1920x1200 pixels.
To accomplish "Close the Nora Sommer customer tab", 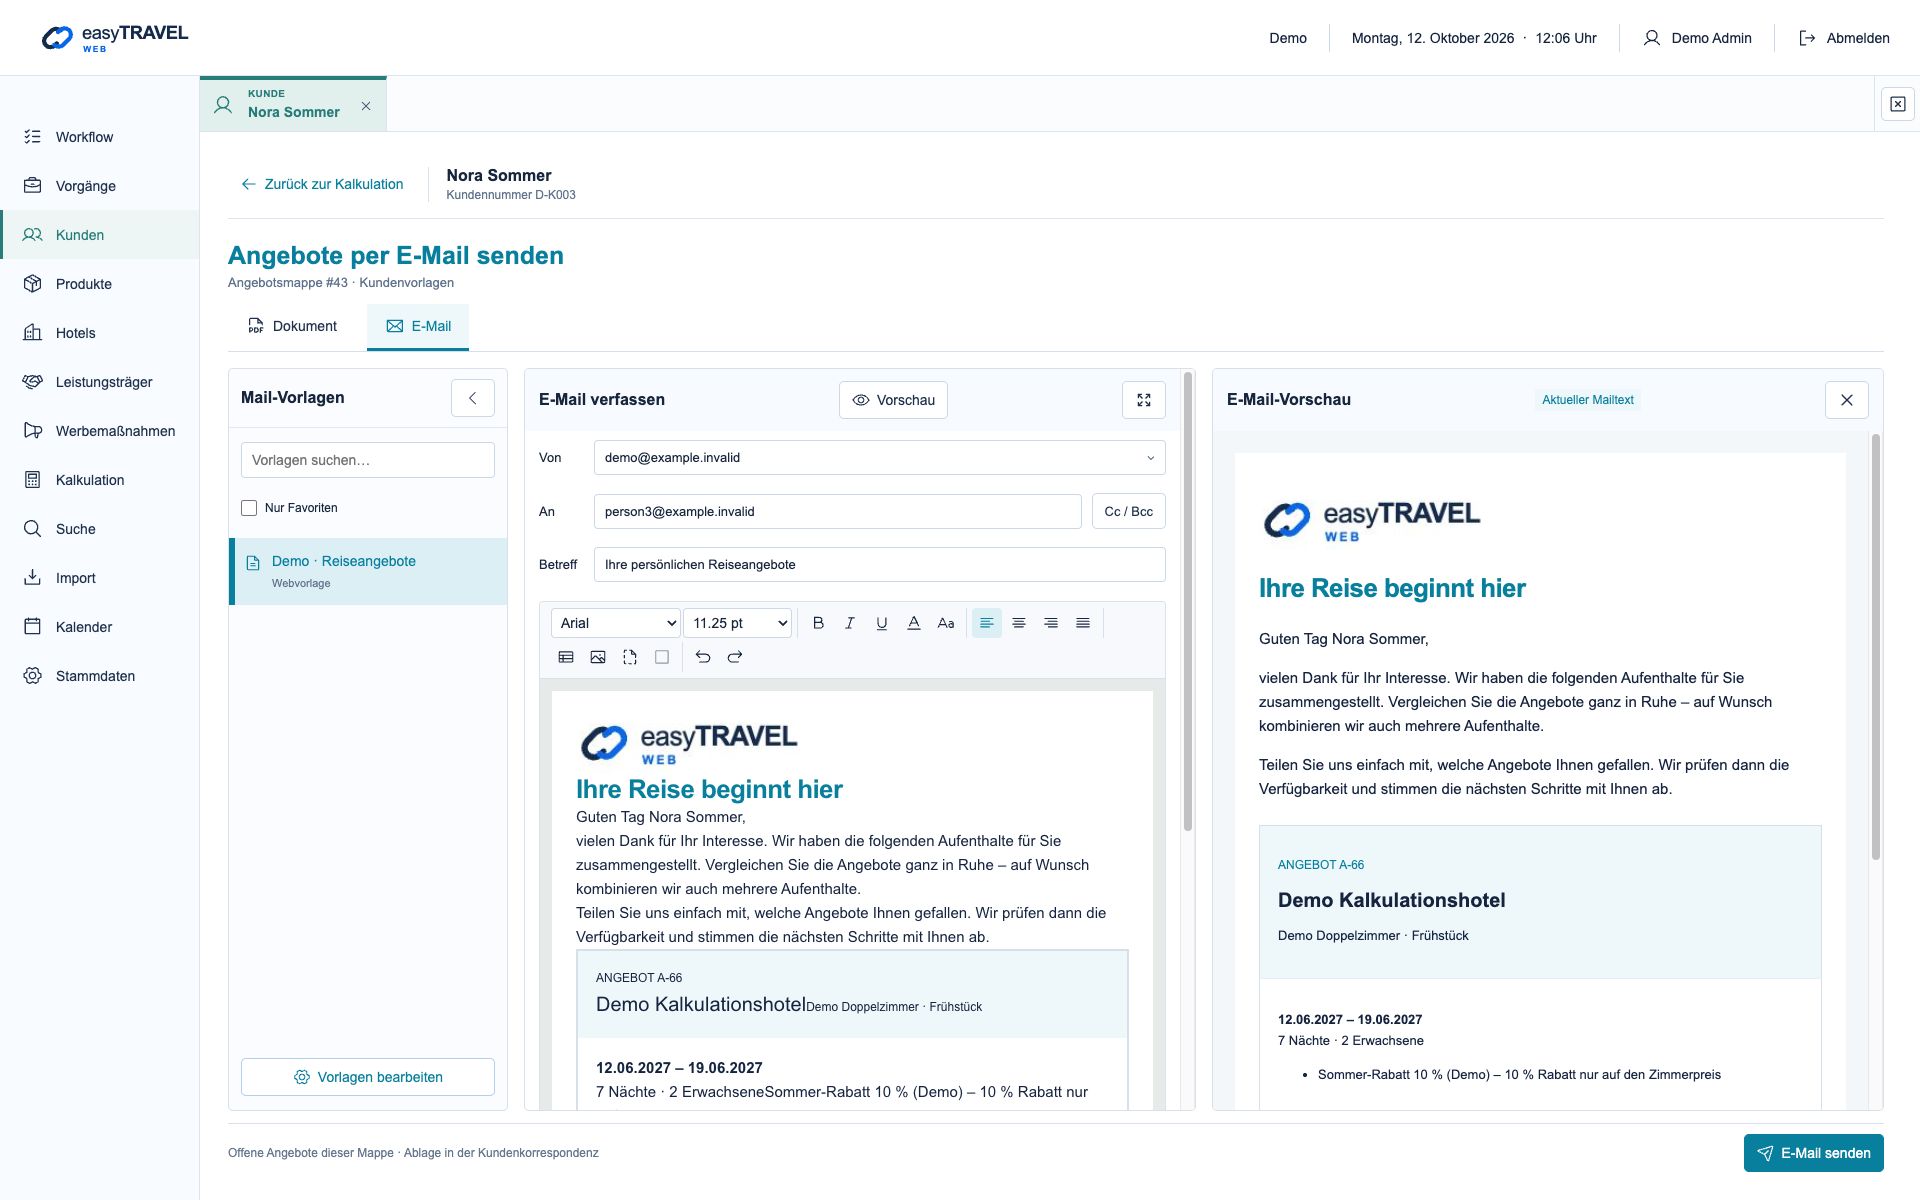I will pos(366,106).
